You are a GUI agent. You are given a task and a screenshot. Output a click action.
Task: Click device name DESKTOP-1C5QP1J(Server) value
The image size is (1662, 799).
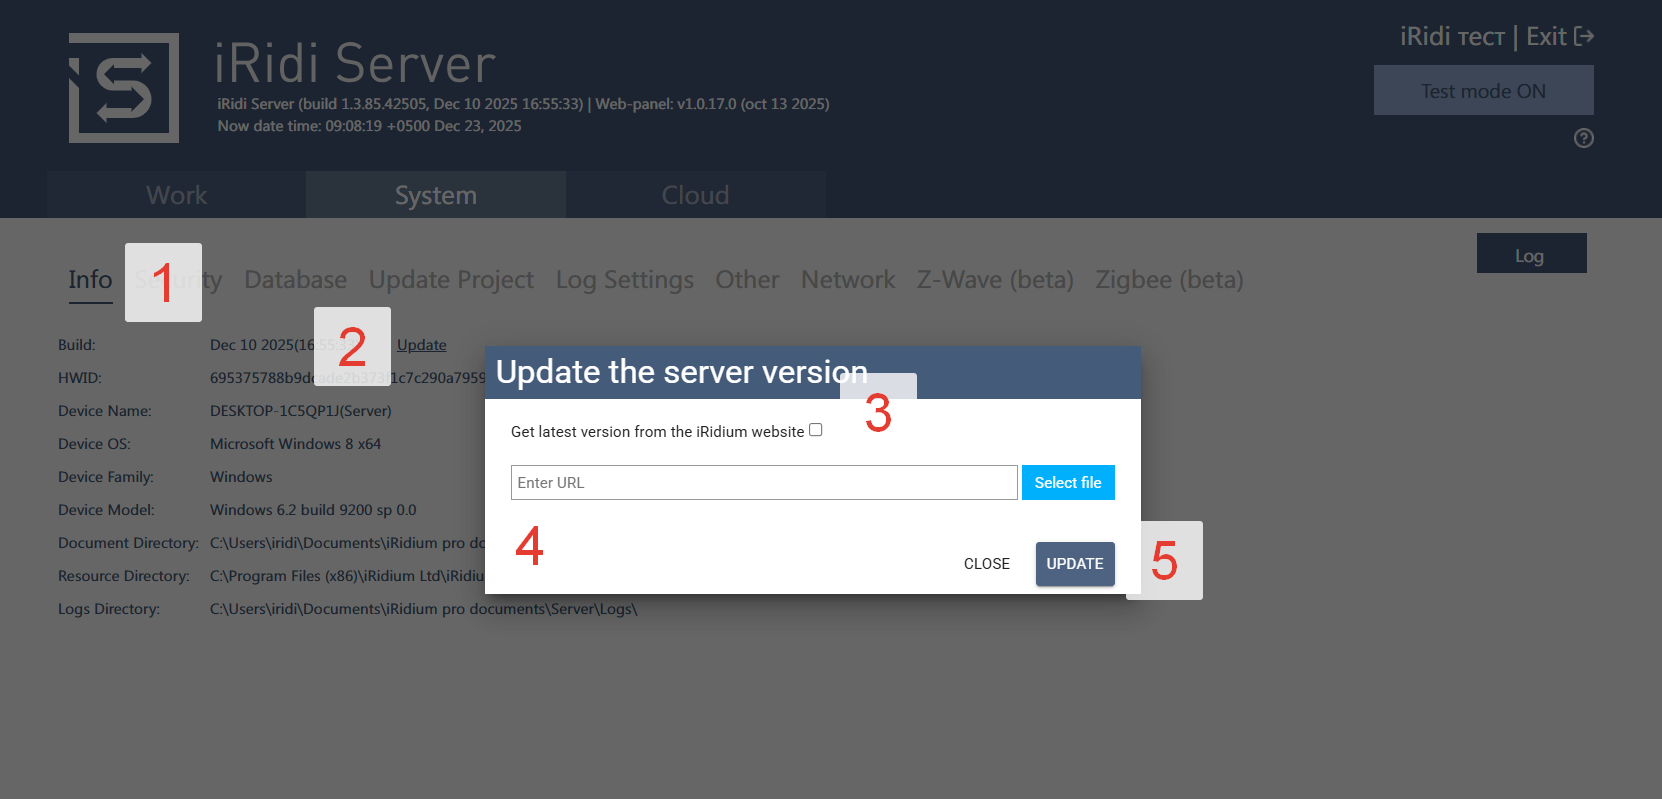pyautogui.click(x=301, y=411)
